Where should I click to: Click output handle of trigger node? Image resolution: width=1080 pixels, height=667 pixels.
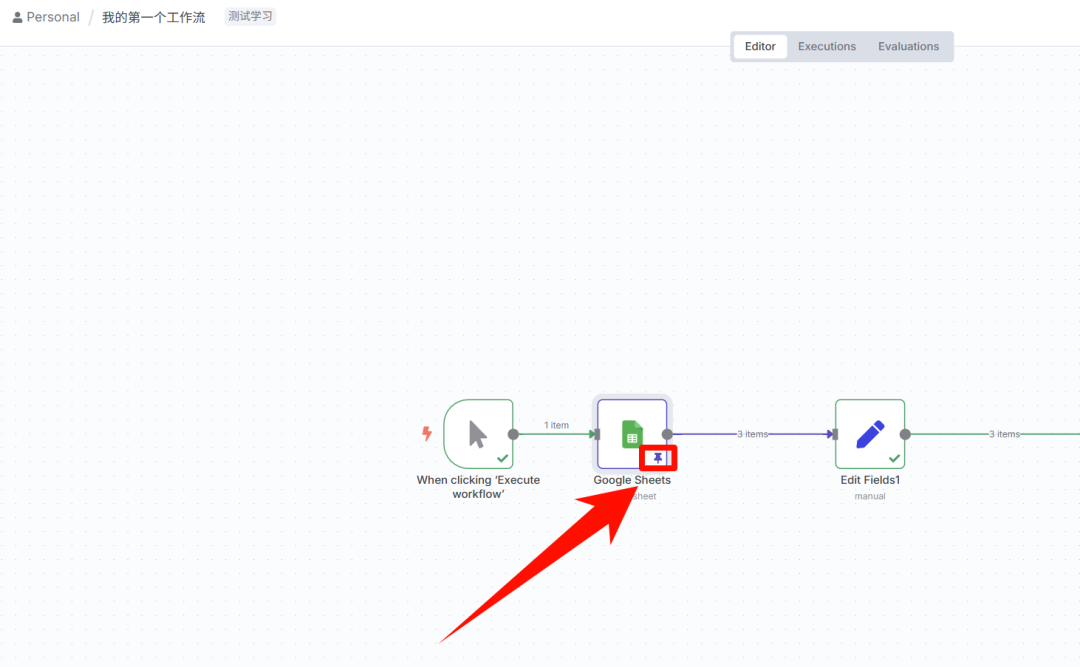coord(513,434)
